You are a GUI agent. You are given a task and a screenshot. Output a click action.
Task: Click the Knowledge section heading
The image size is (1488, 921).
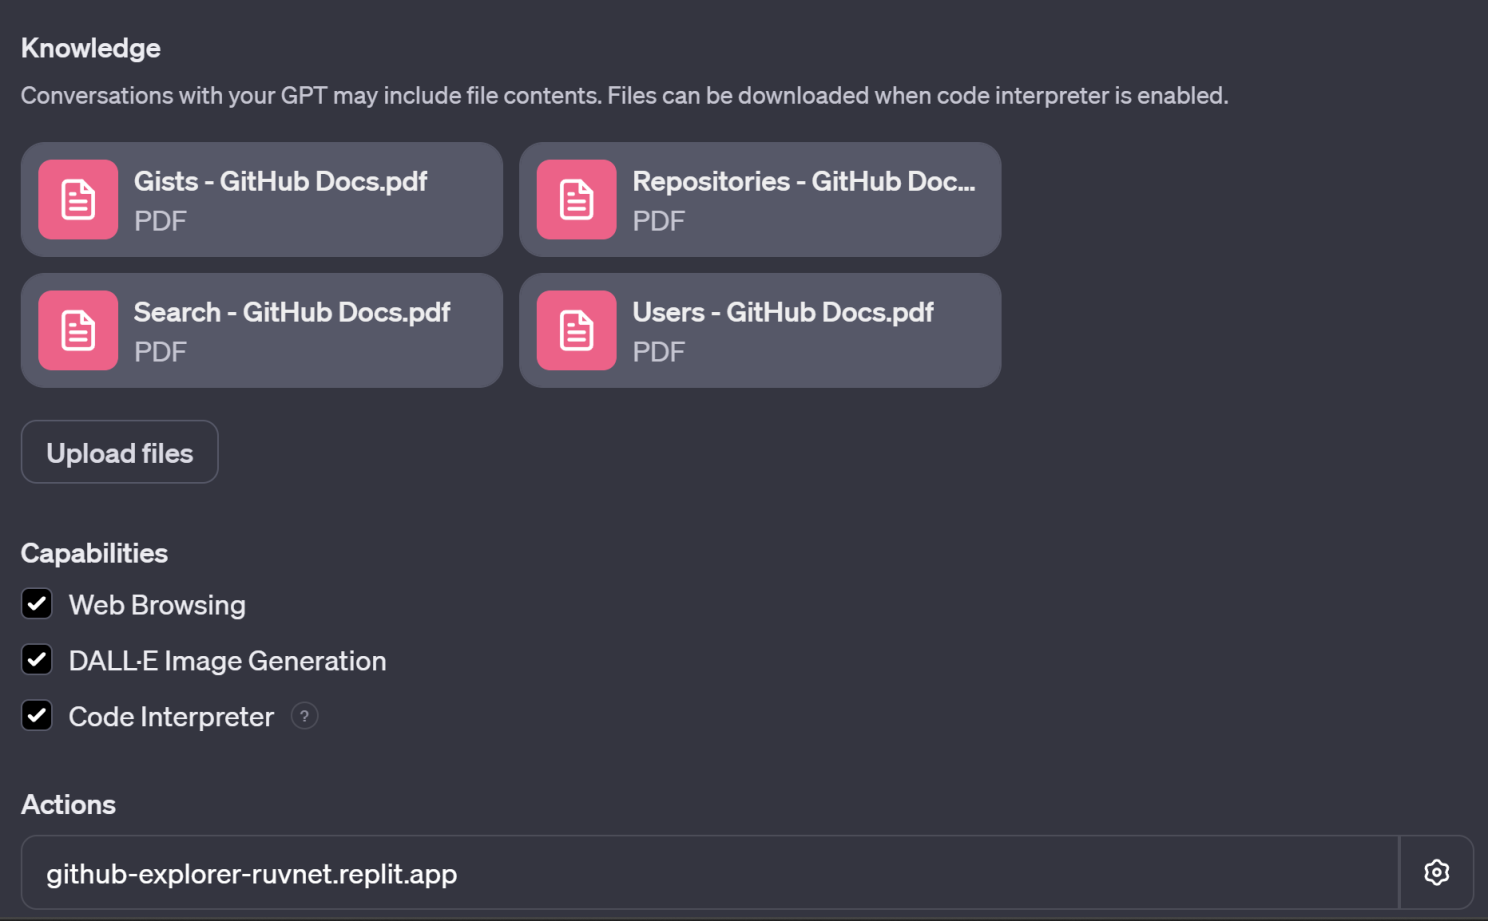pos(91,48)
